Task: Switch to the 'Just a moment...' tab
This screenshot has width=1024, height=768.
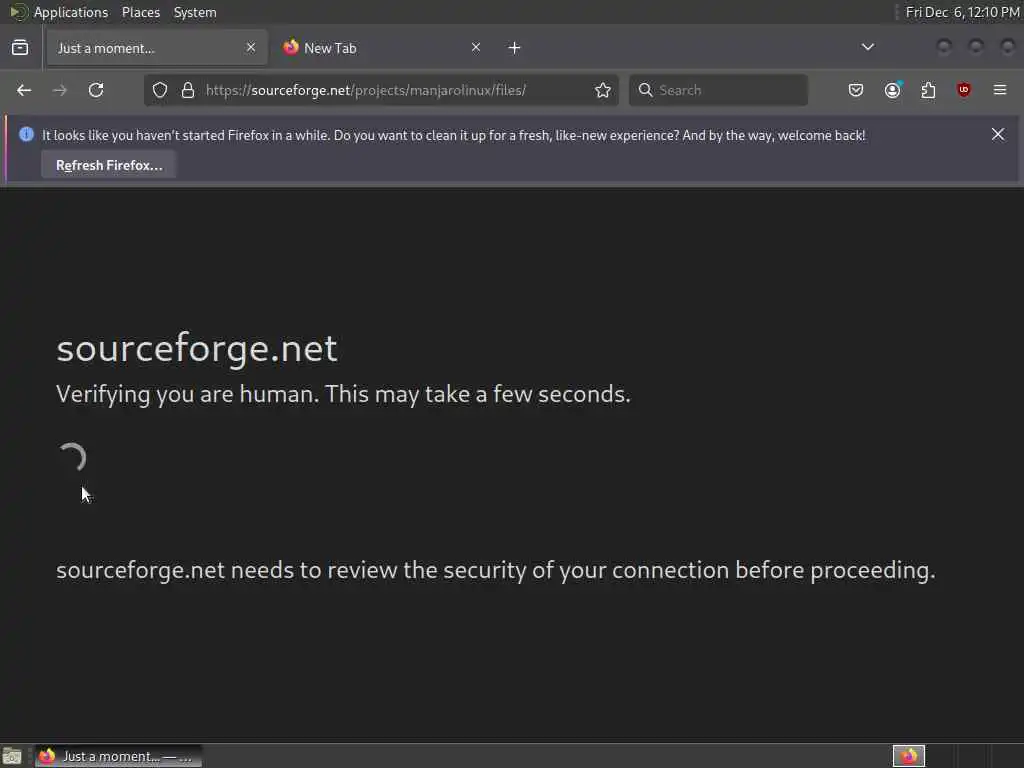Action: tap(157, 48)
